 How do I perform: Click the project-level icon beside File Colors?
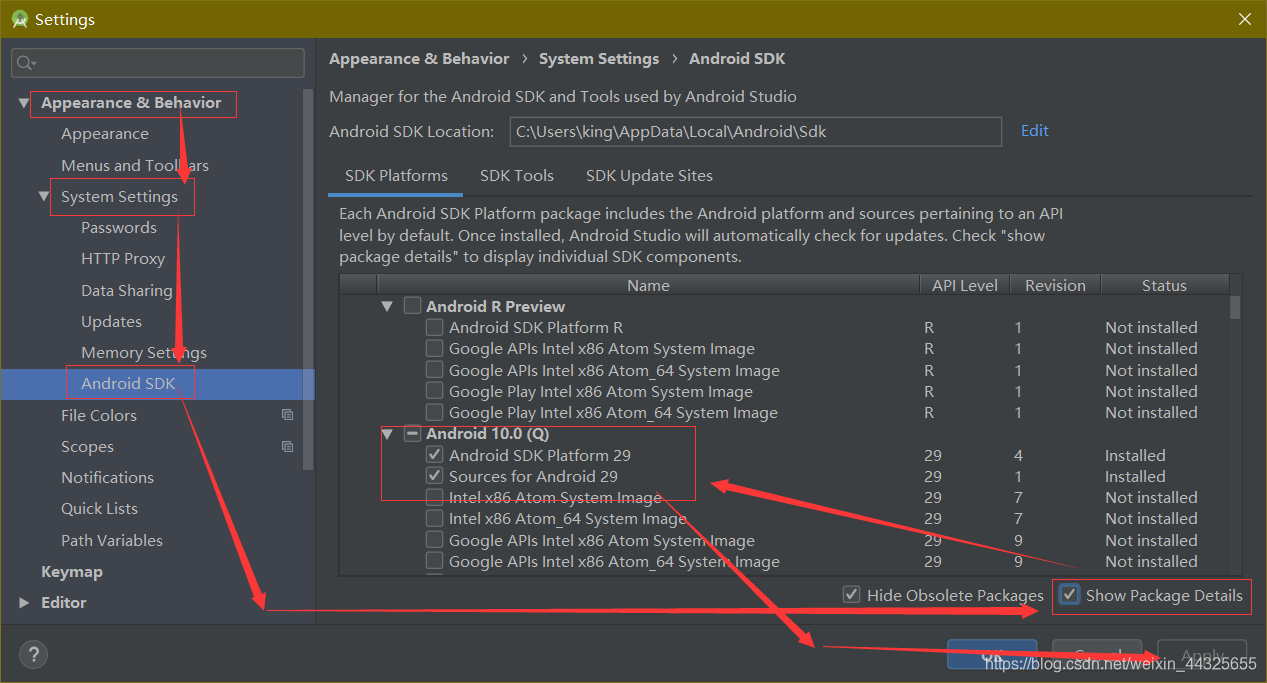(287, 415)
